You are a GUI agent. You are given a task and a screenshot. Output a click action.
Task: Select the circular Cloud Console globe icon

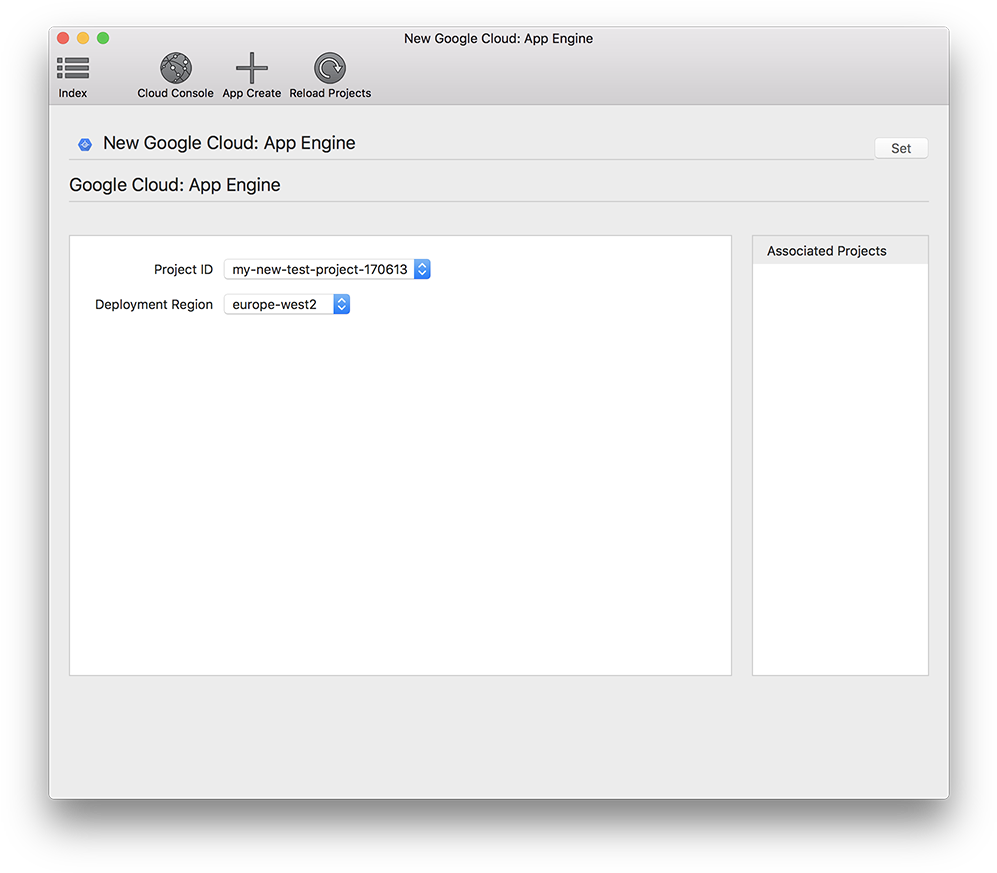click(x=175, y=67)
